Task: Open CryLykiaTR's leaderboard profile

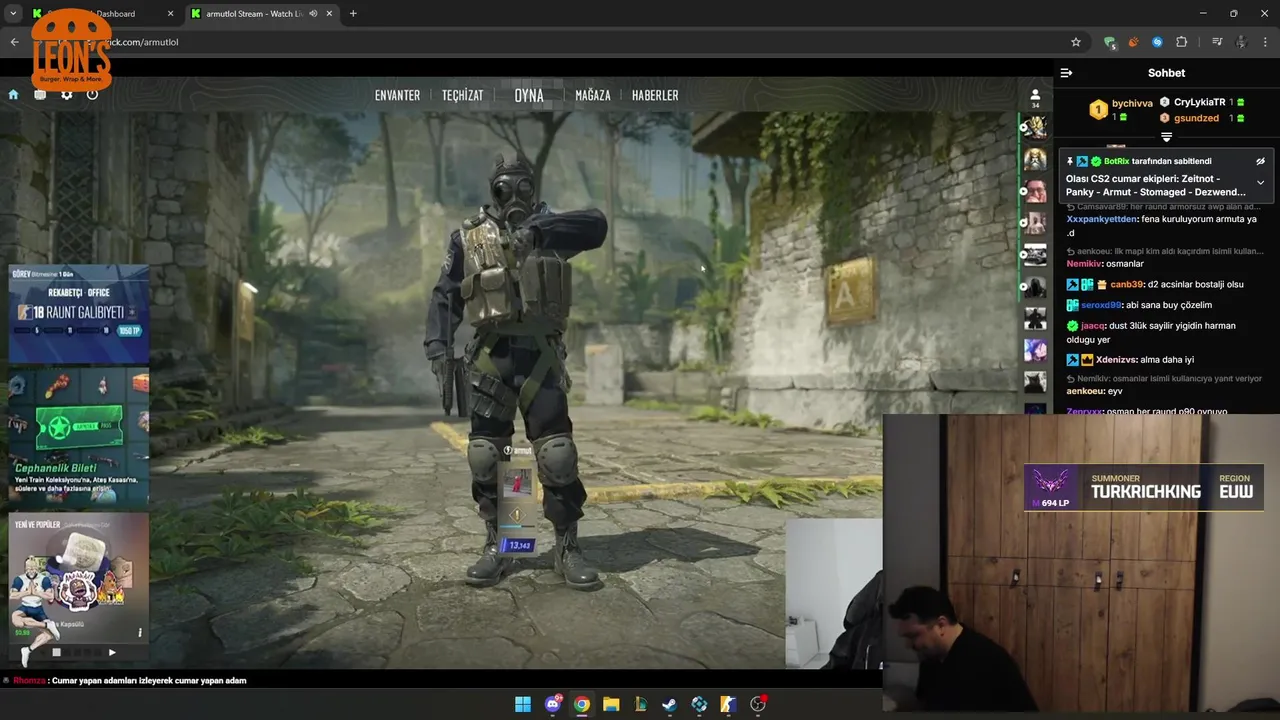Action: pos(1199,102)
